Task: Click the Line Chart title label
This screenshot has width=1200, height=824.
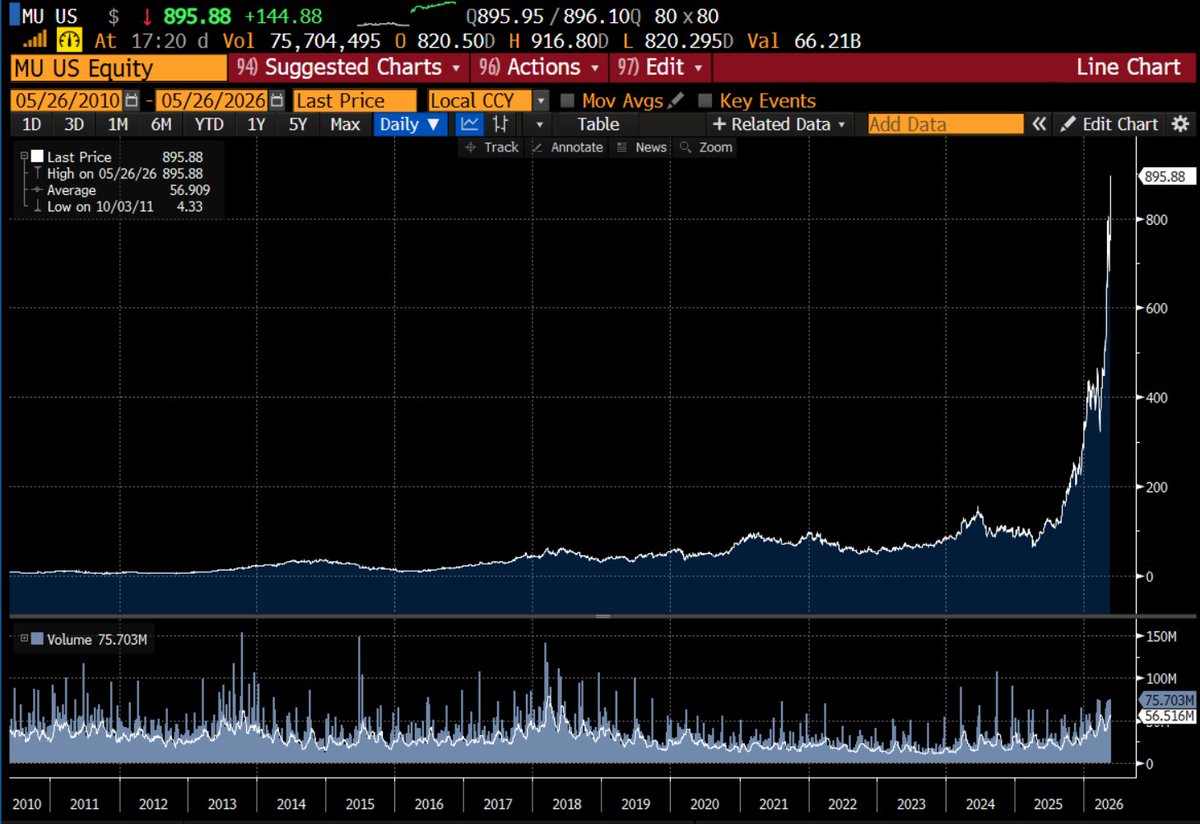Action: (x=1128, y=68)
